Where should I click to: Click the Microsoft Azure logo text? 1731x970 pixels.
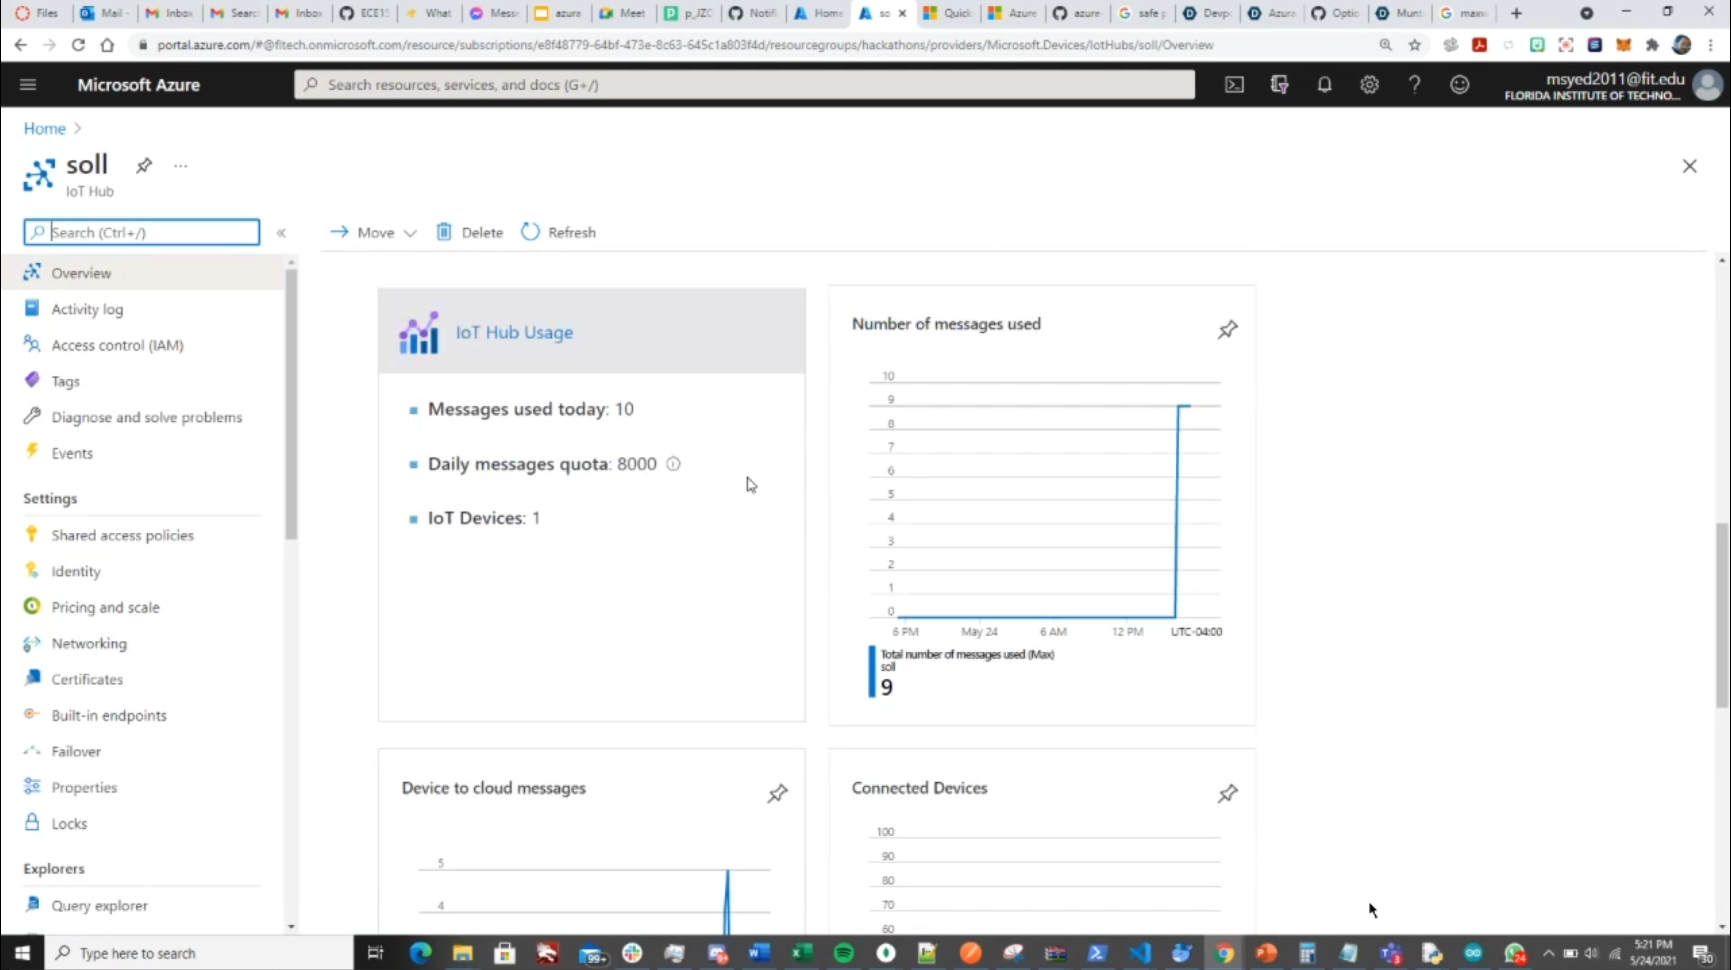tap(139, 85)
